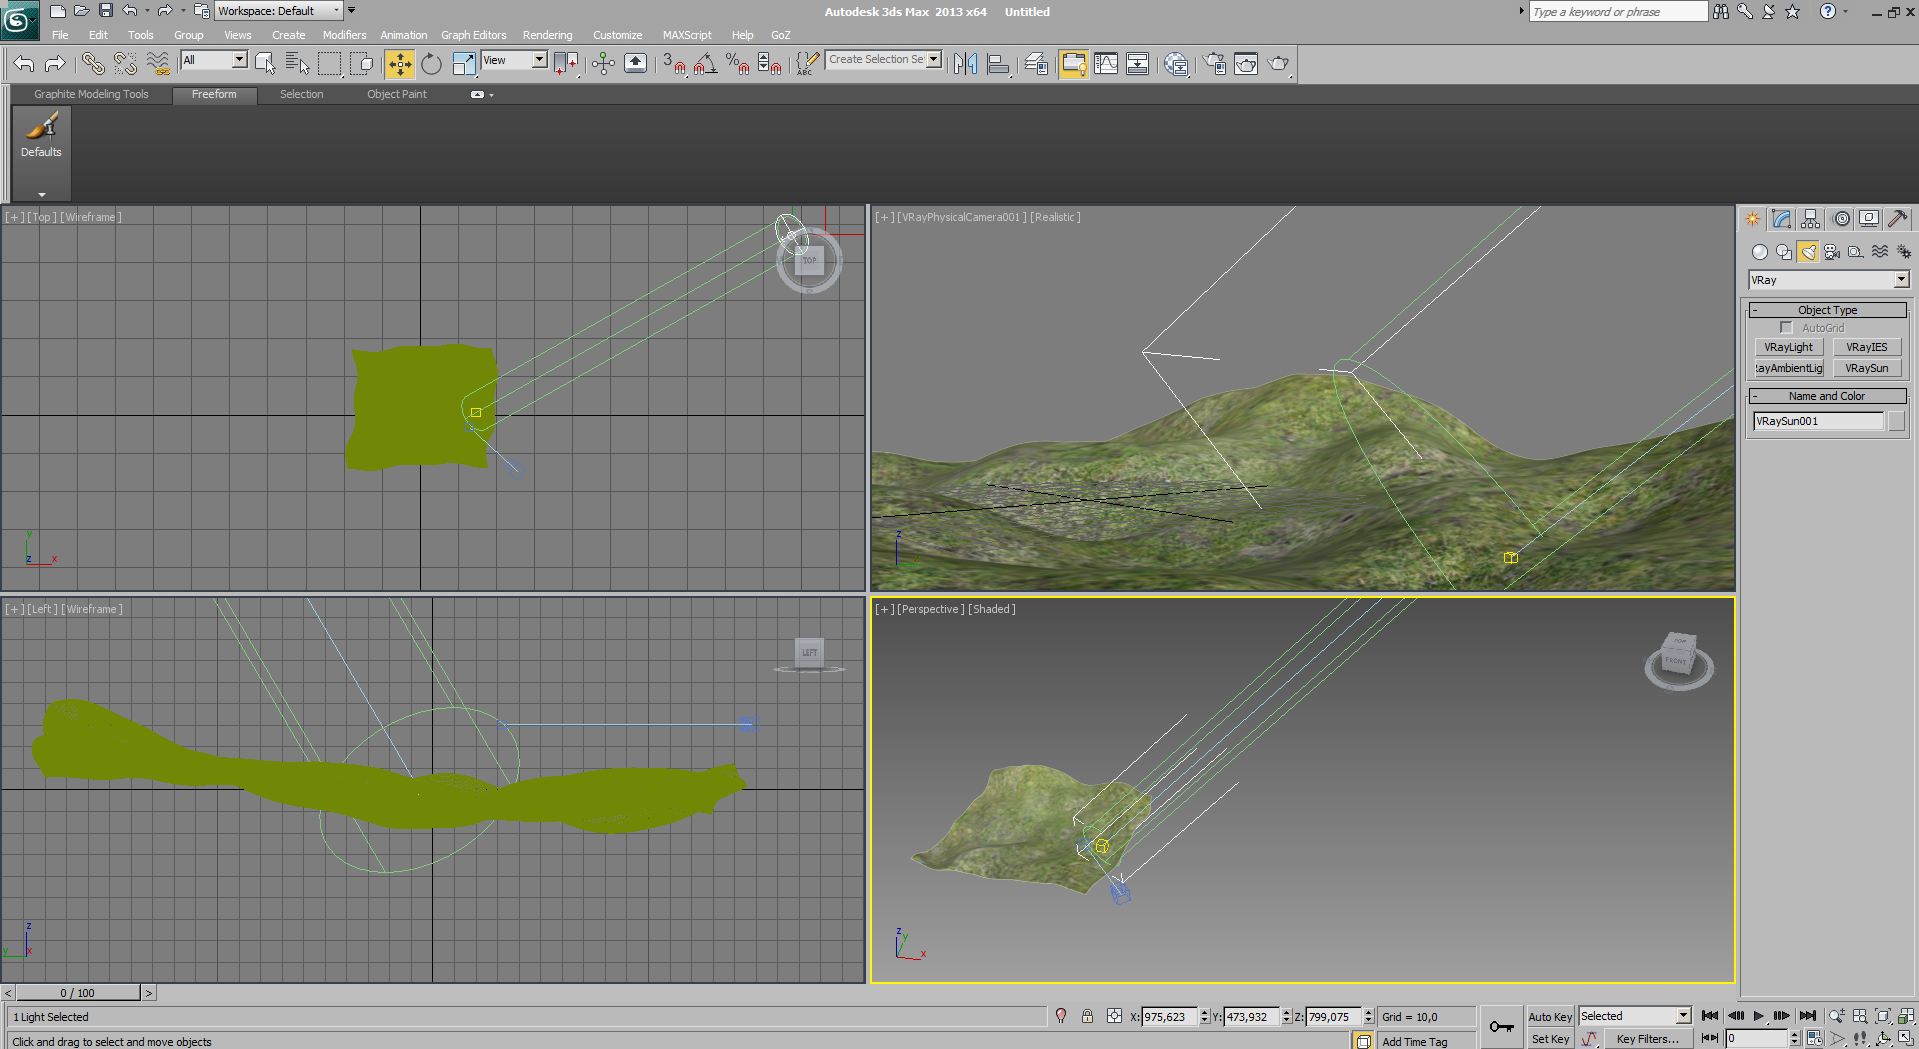This screenshot has height=1049, width=1919.
Task: Click the Play Animation button
Action: (1758, 1016)
